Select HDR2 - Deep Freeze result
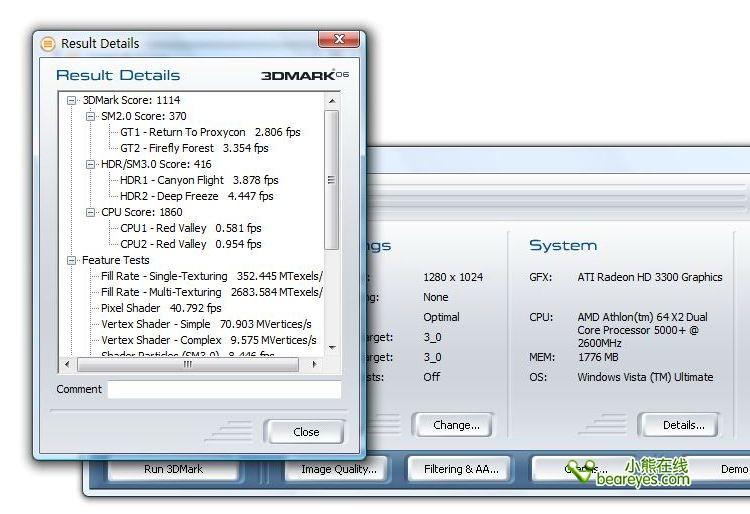This screenshot has width=750, height=514. [x=196, y=196]
